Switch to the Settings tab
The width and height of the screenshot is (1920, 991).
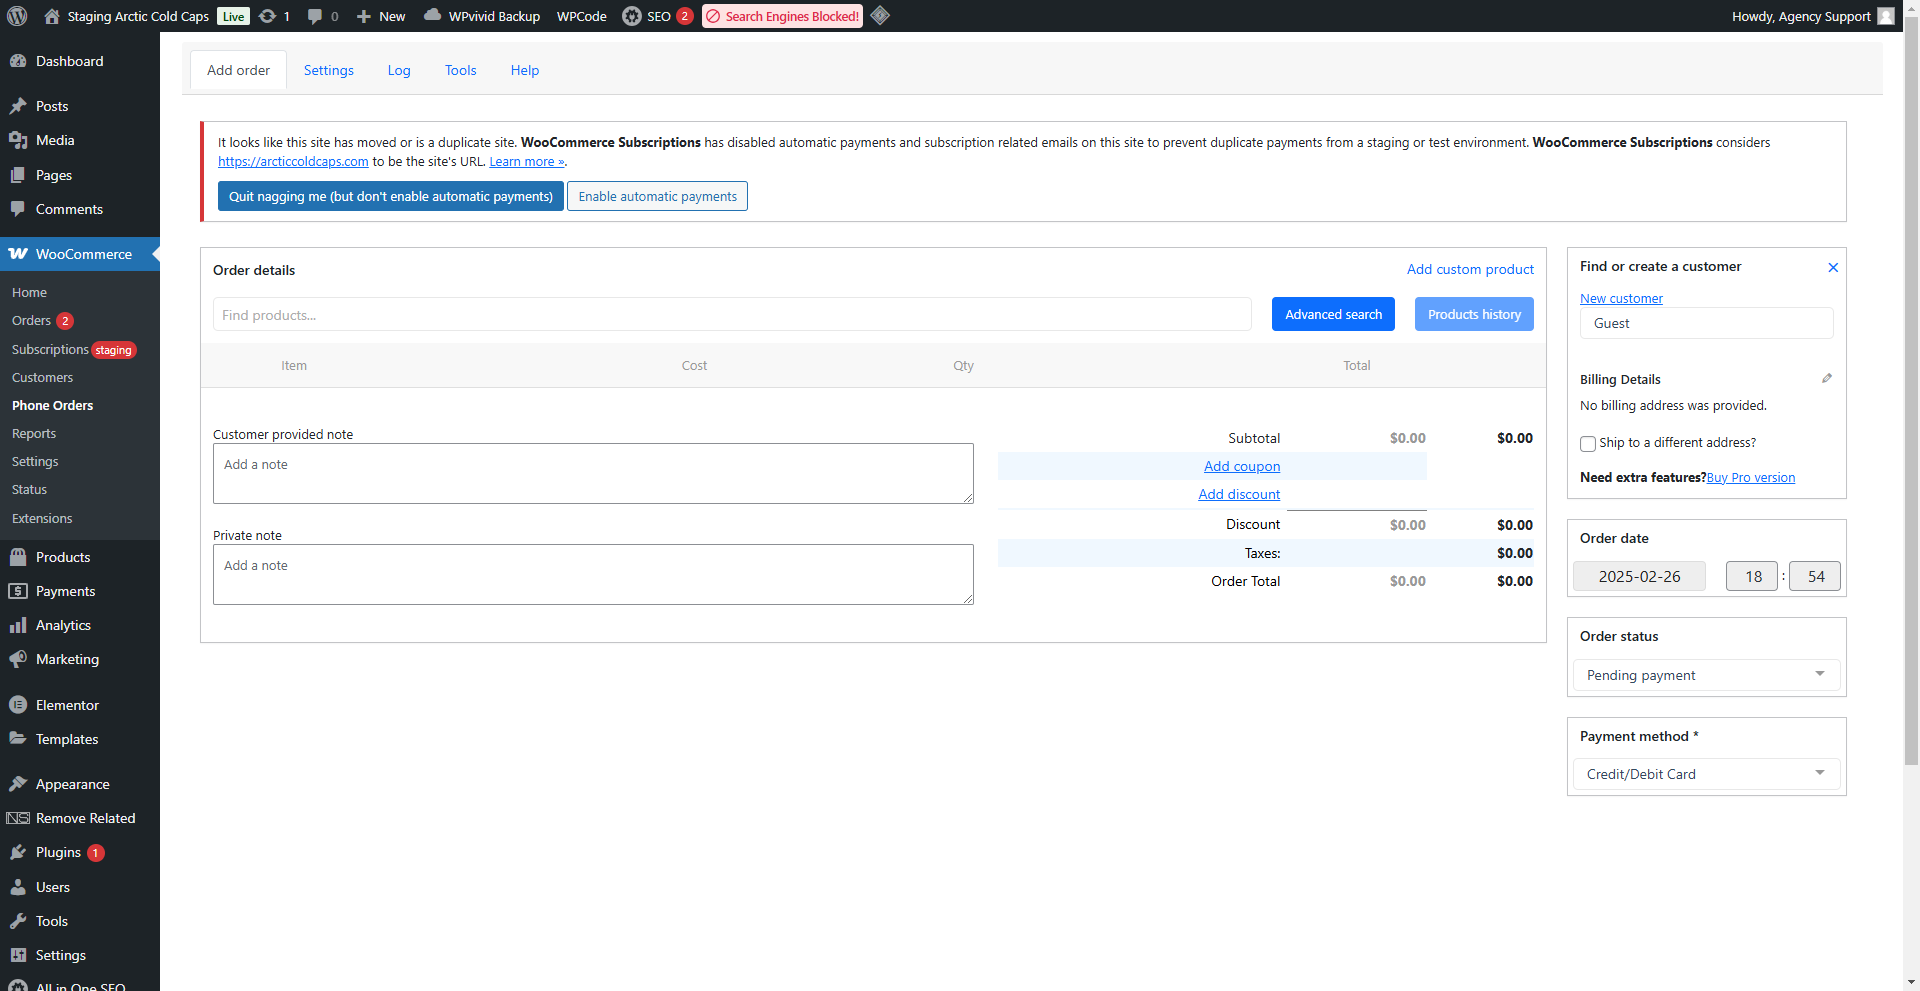328,70
